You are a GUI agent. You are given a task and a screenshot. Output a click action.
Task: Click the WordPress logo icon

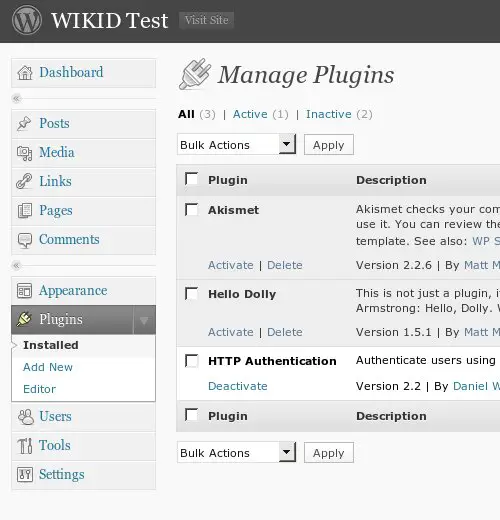[27, 20]
